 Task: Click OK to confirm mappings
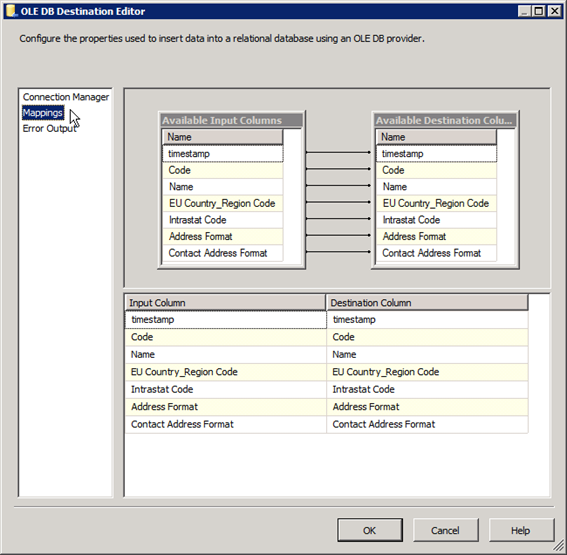click(x=370, y=530)
